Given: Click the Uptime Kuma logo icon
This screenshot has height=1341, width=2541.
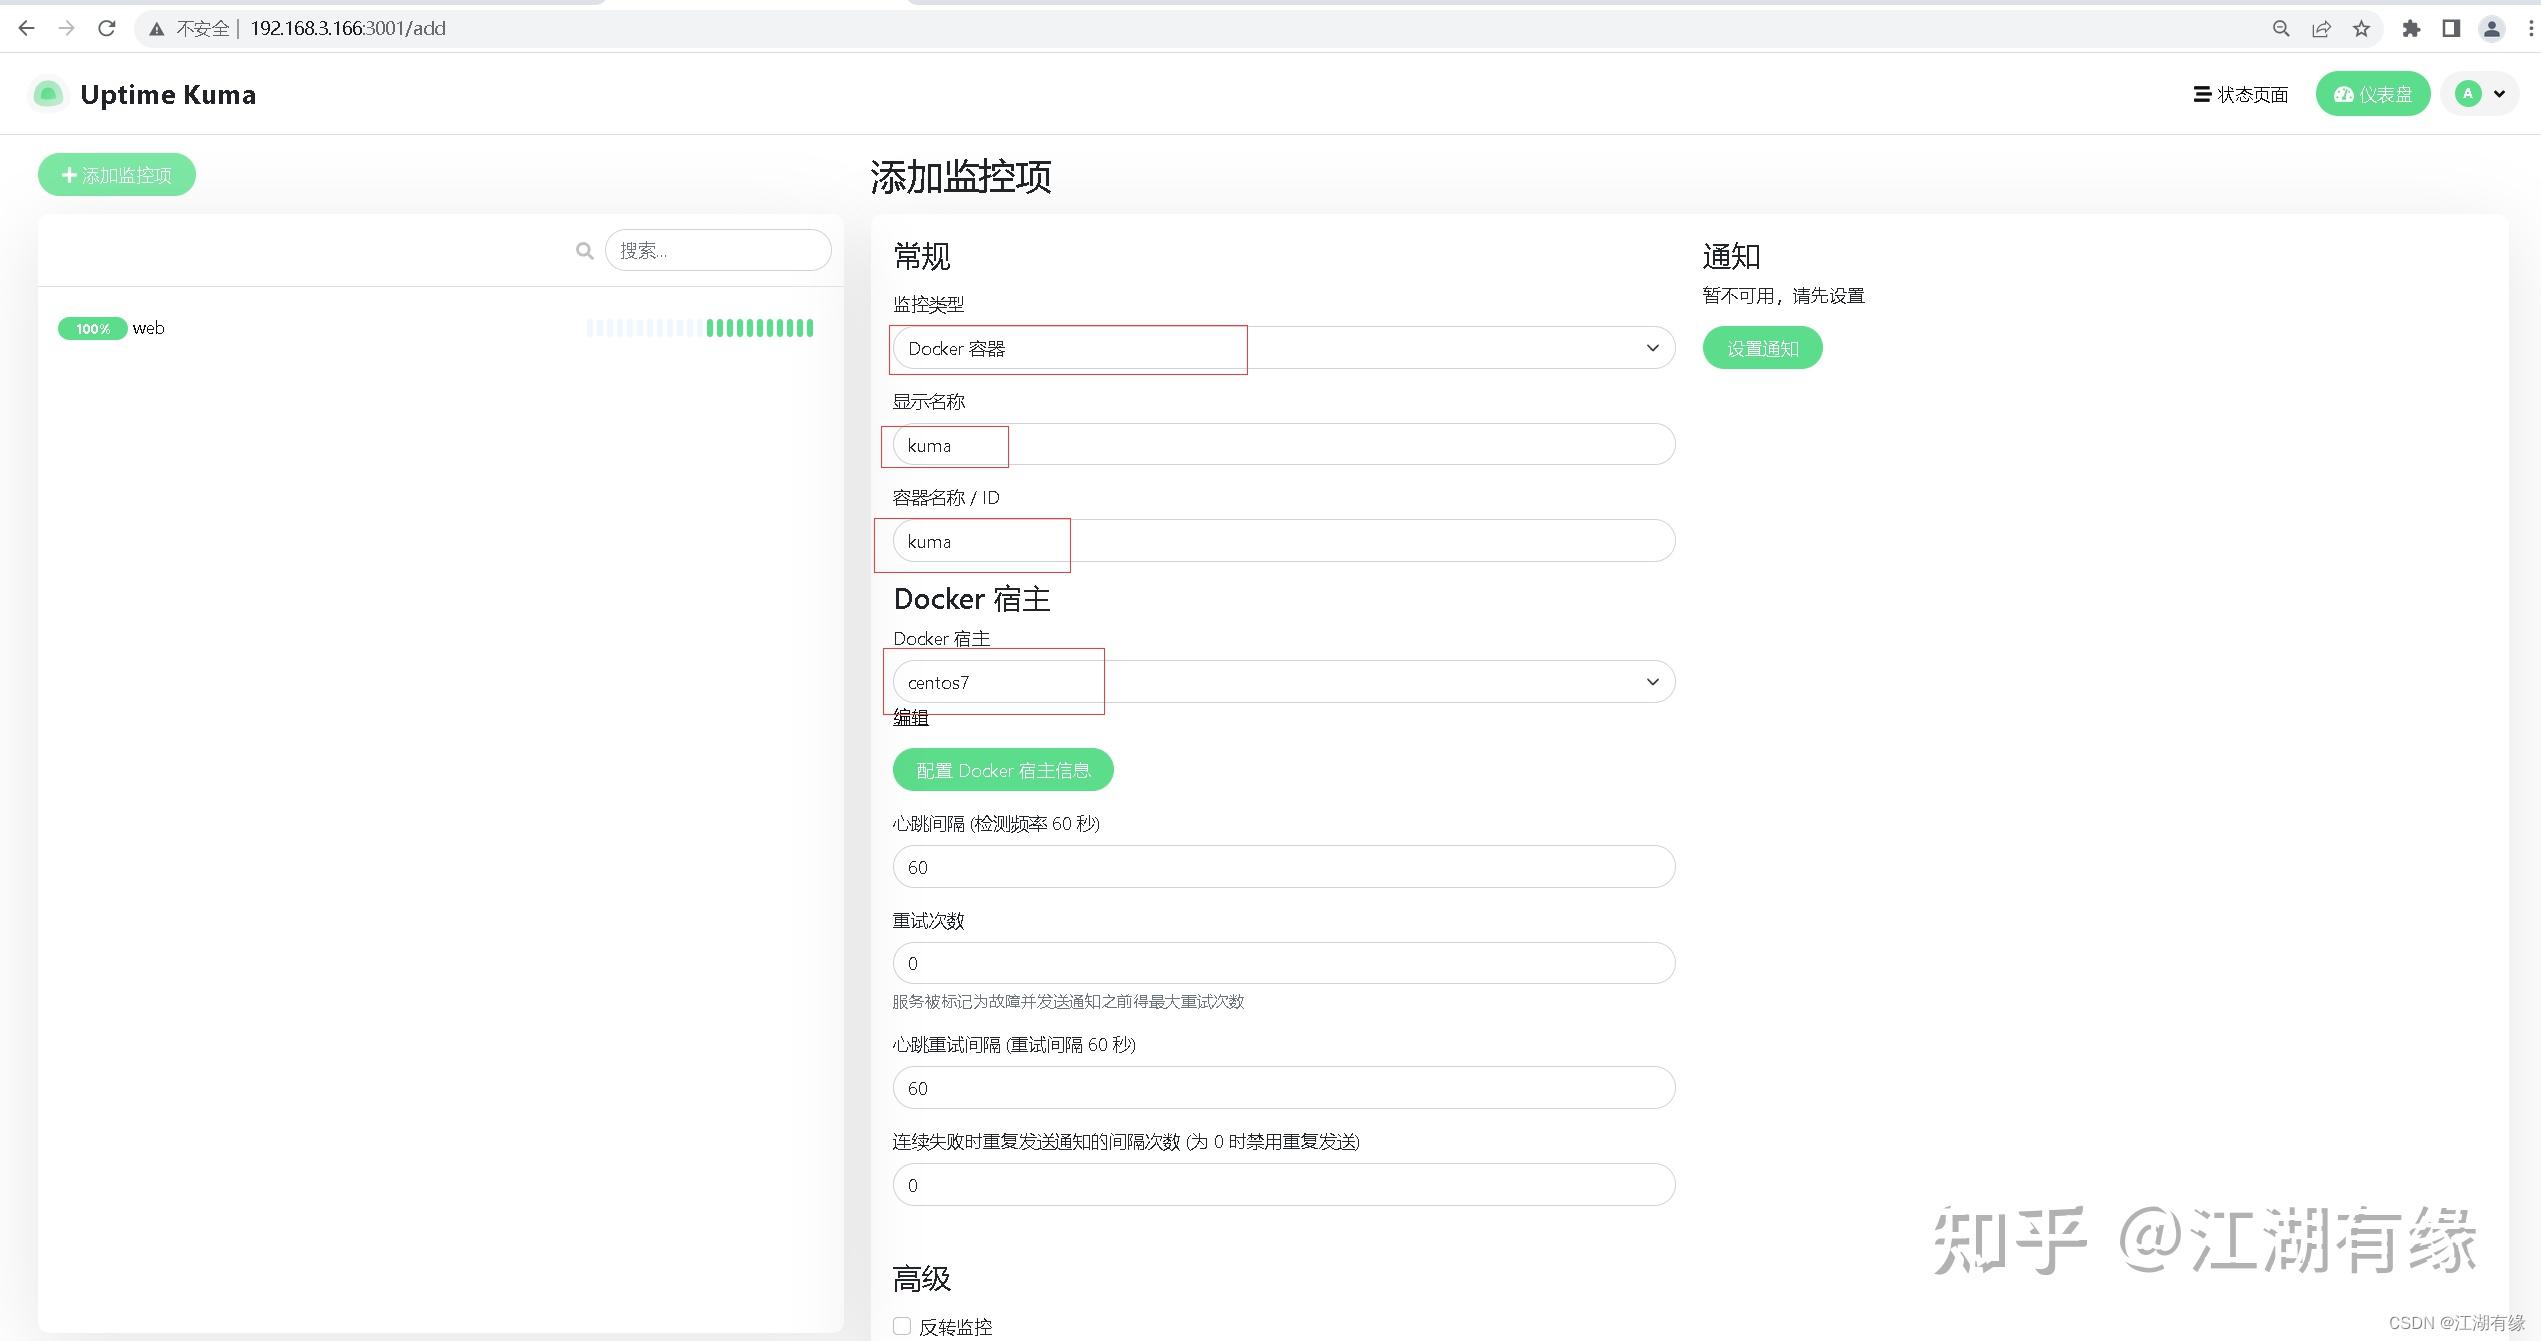Looking at the screenshot, I should click(x=47, y=94).
